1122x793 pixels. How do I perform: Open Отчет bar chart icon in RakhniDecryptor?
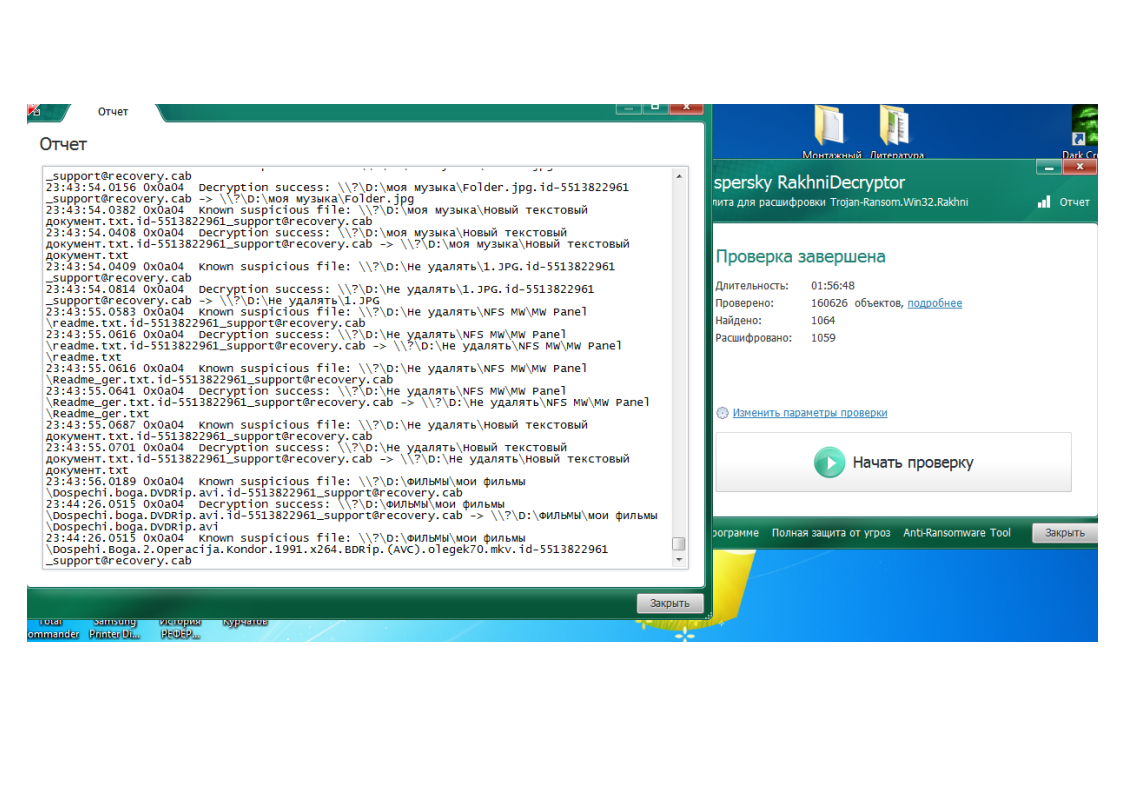(1044, 202)
